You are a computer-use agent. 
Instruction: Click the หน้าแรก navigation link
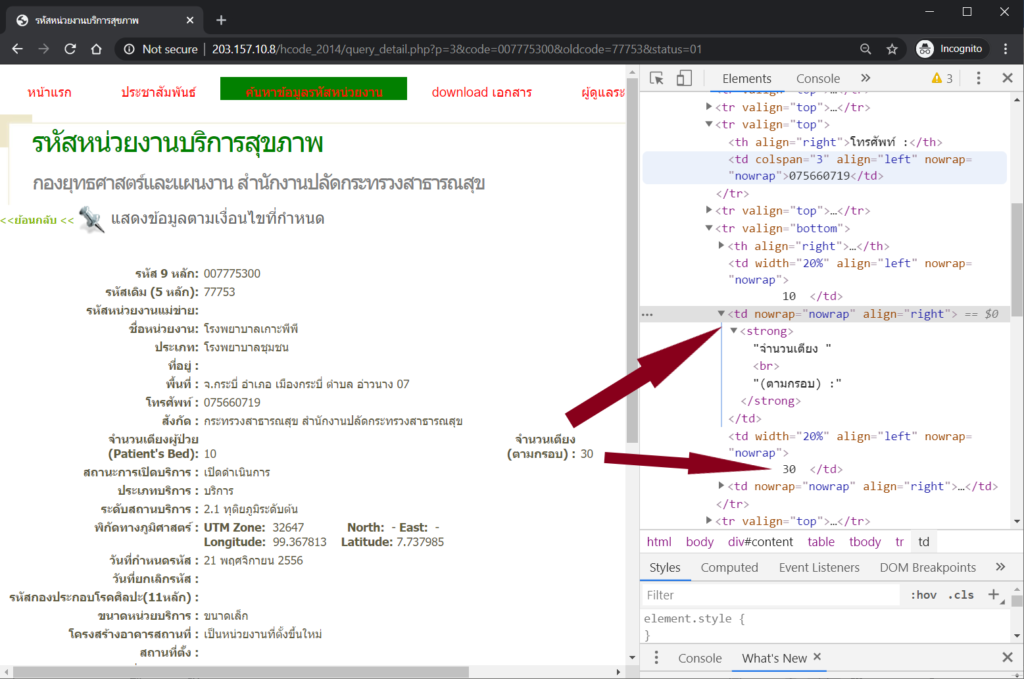pos(49,92)
